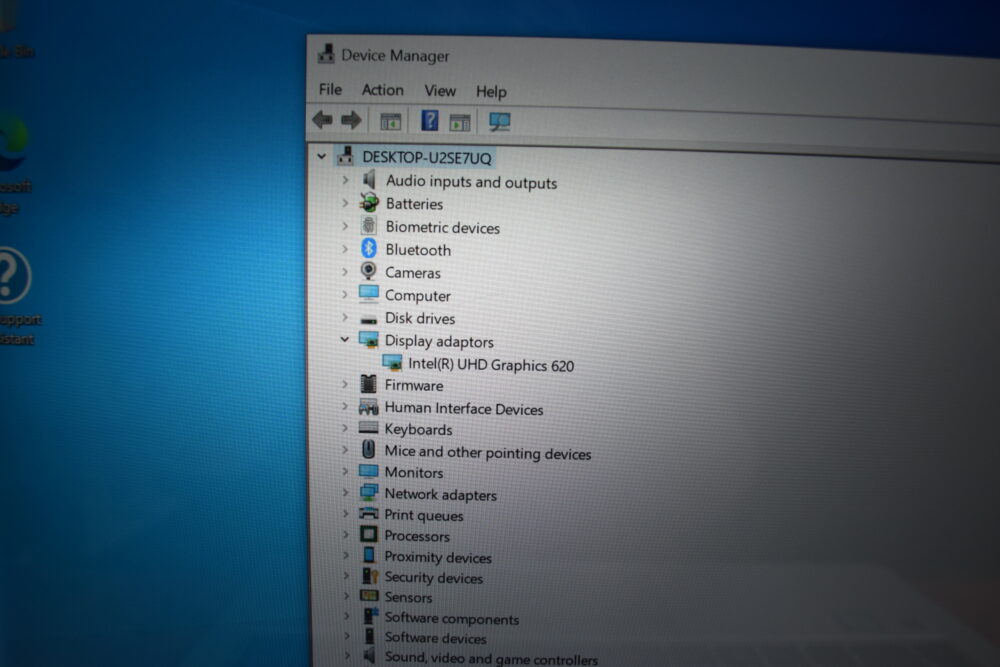Select the chip icon beside Firmware
The width and height of the screenshot is (1000, 667).
368,384
